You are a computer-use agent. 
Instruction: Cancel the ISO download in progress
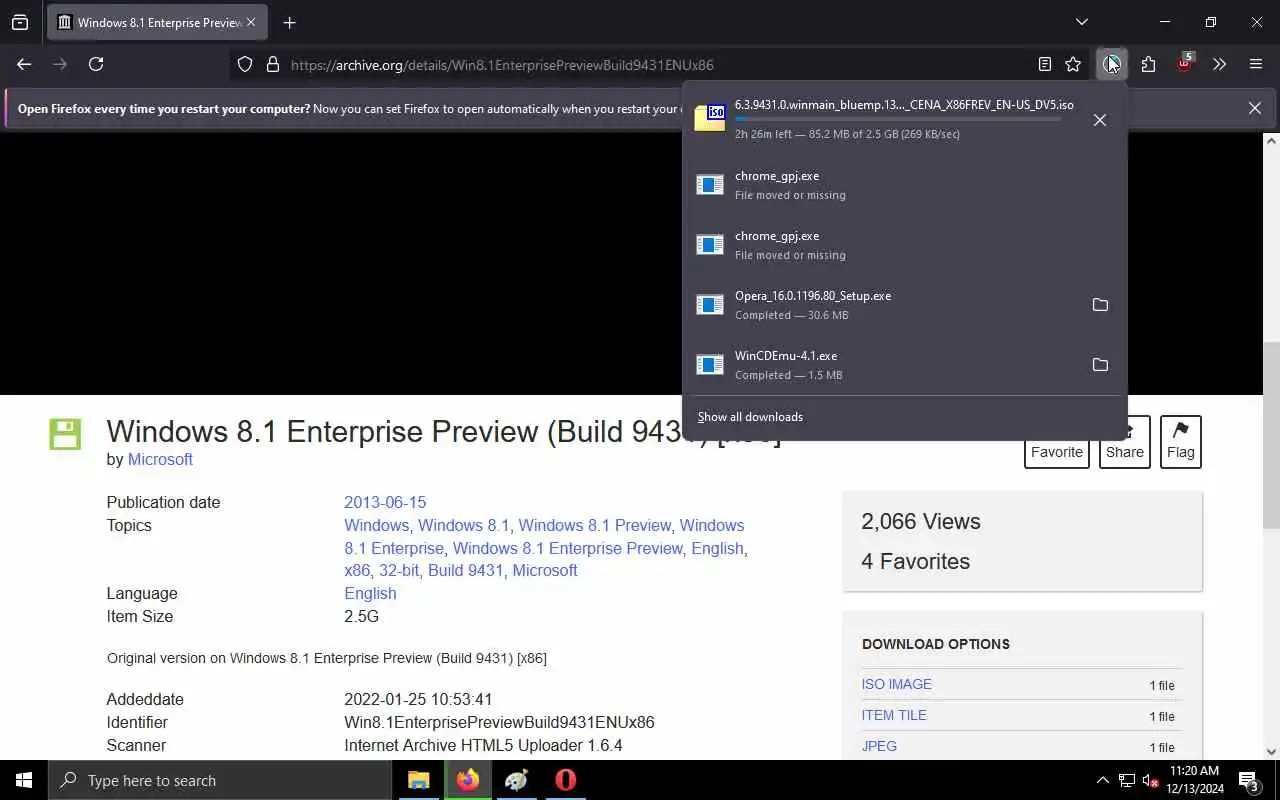pos(1099,120)
